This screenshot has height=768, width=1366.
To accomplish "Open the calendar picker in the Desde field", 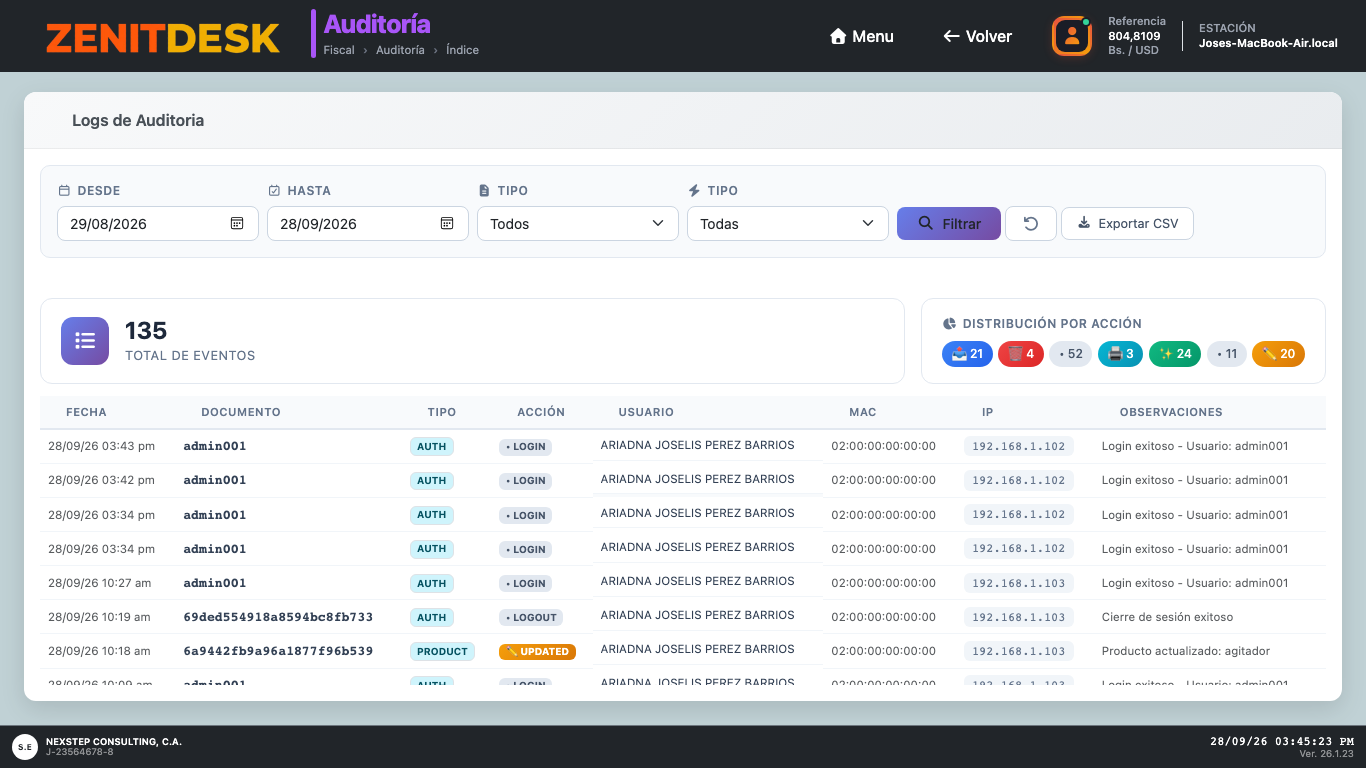I will pos(237,223).
